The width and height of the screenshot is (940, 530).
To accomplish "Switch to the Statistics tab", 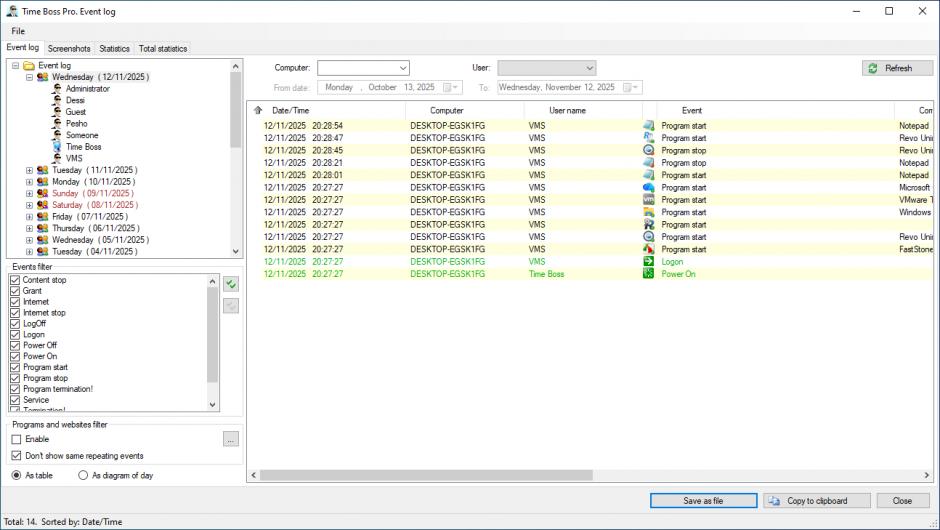I will (x=115, y=49).
